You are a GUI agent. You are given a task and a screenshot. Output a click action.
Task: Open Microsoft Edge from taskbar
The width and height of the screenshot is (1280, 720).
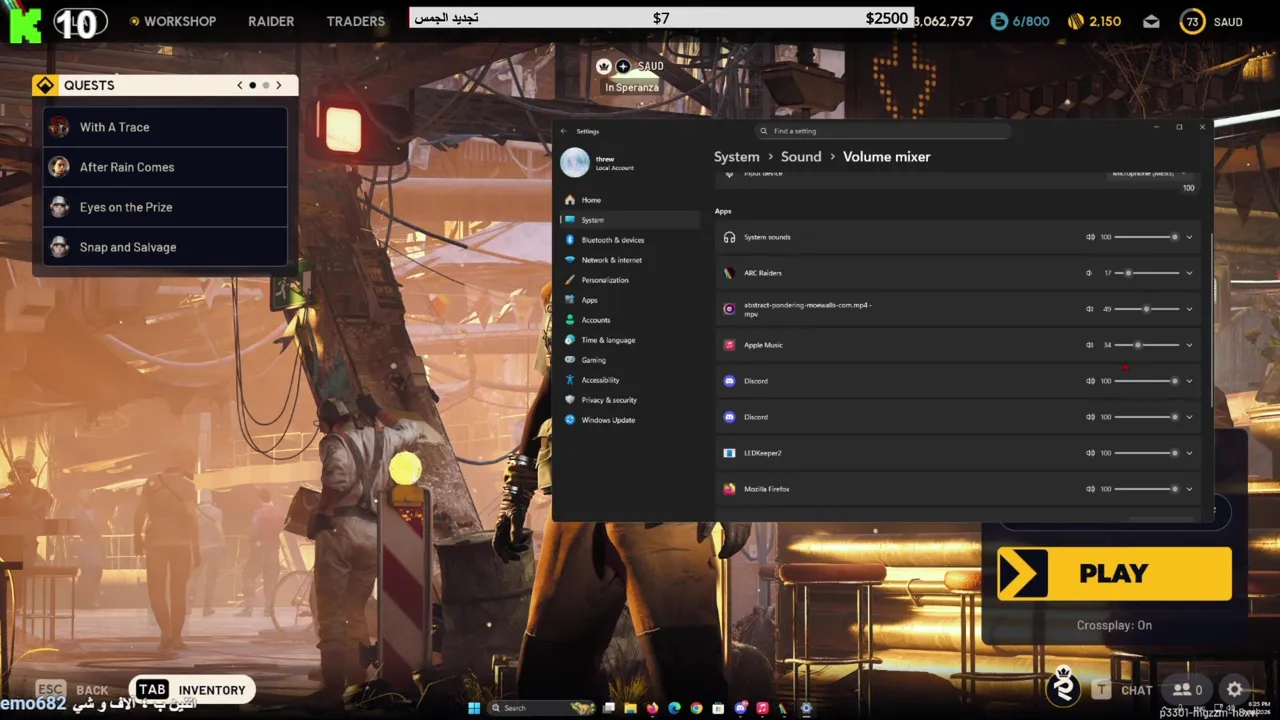[x=674, y=708]
